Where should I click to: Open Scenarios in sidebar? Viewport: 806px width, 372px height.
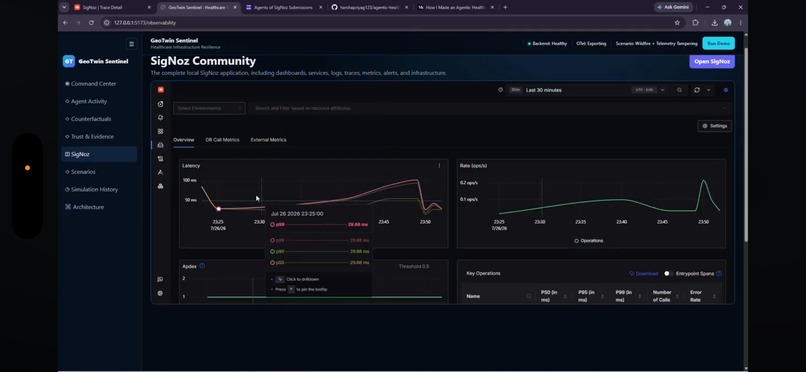(x=99, y=172)
